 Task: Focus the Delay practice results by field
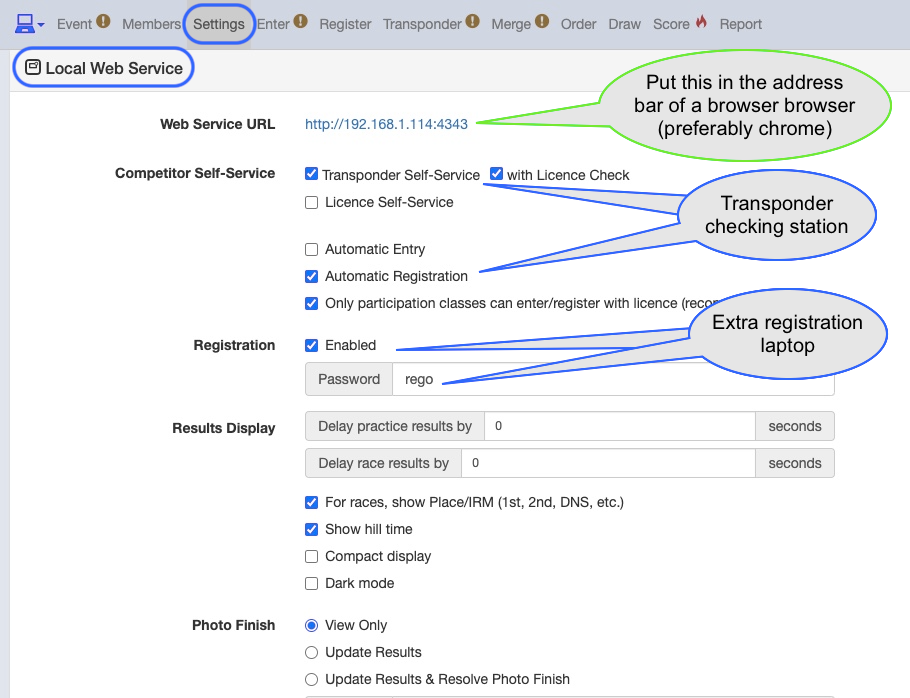click(620, 426)
